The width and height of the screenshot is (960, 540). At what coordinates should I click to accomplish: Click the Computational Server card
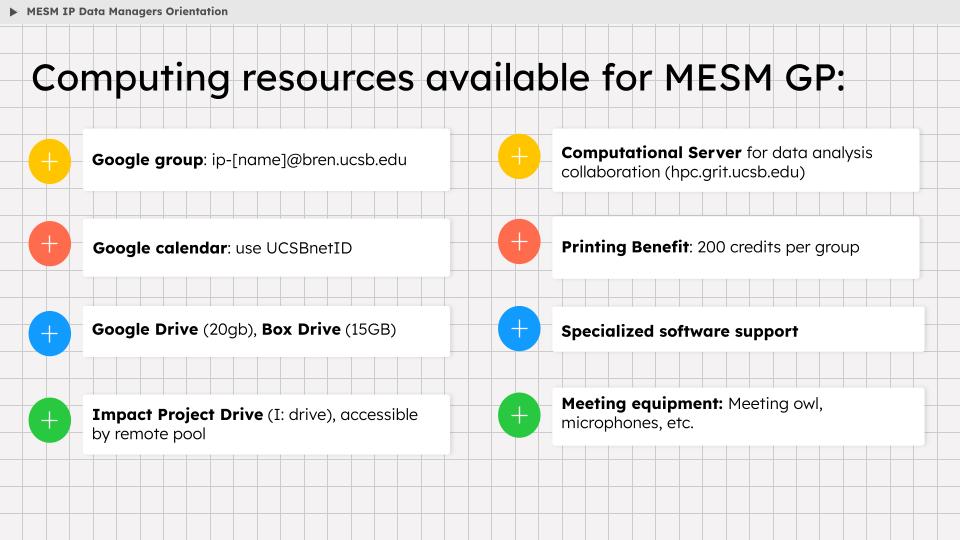click(x=735, y=160)
